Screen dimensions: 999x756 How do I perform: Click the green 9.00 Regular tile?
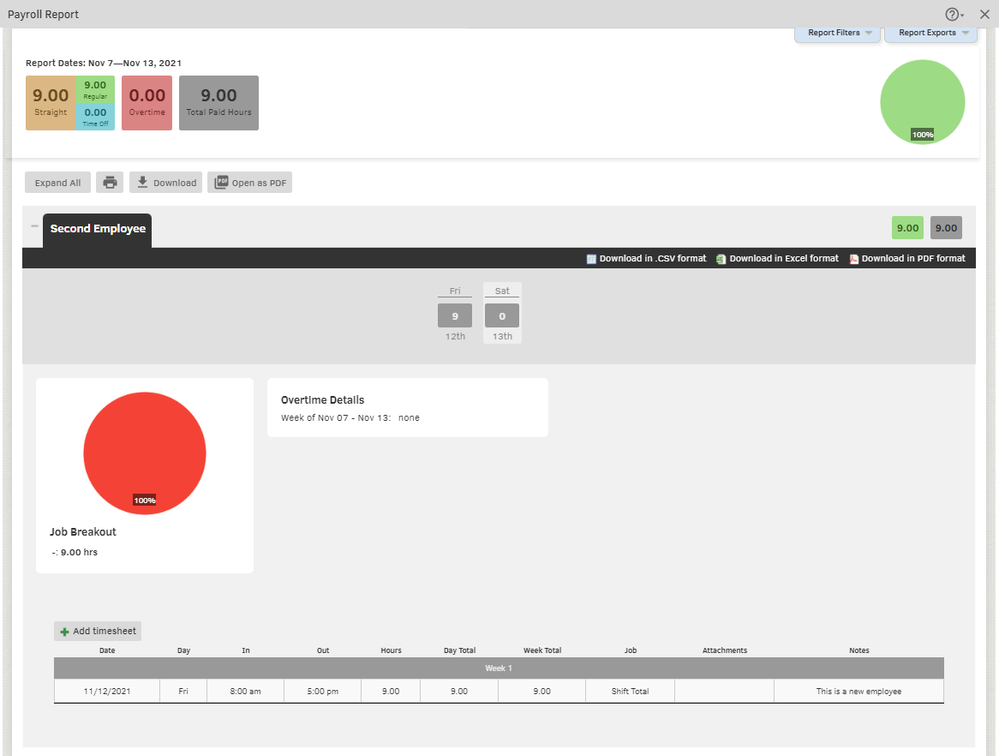tap(95, 89)
